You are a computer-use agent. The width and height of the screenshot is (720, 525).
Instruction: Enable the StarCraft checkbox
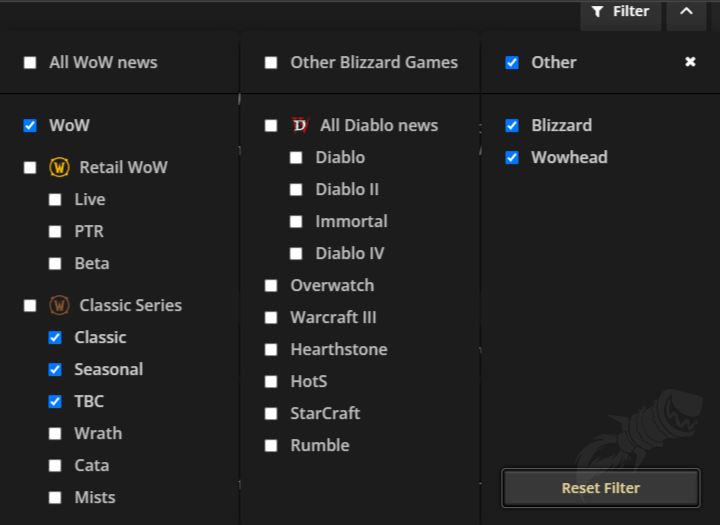(271, 414)
